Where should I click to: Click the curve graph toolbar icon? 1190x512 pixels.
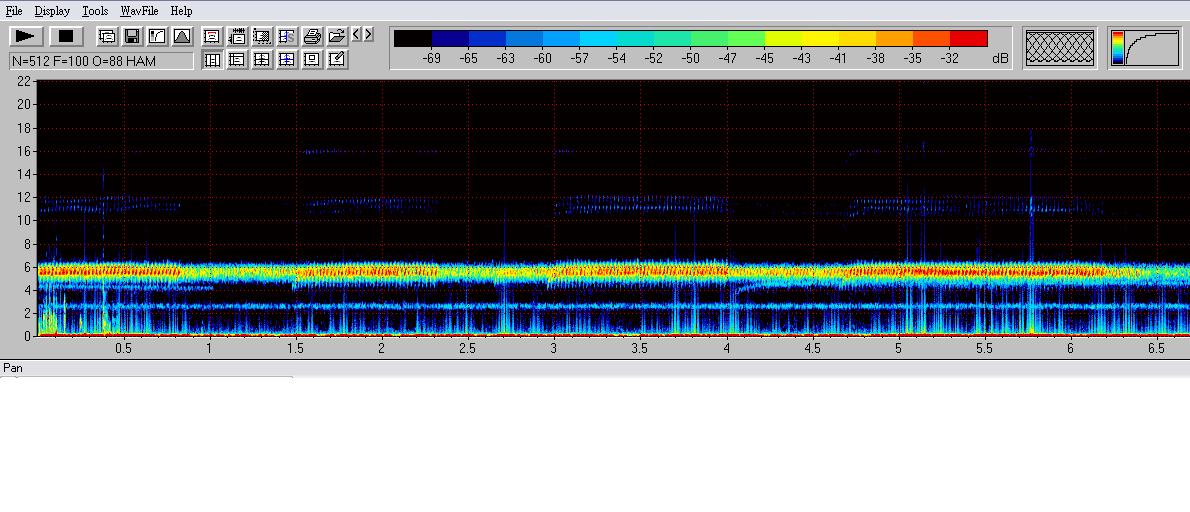coord(157,37)
